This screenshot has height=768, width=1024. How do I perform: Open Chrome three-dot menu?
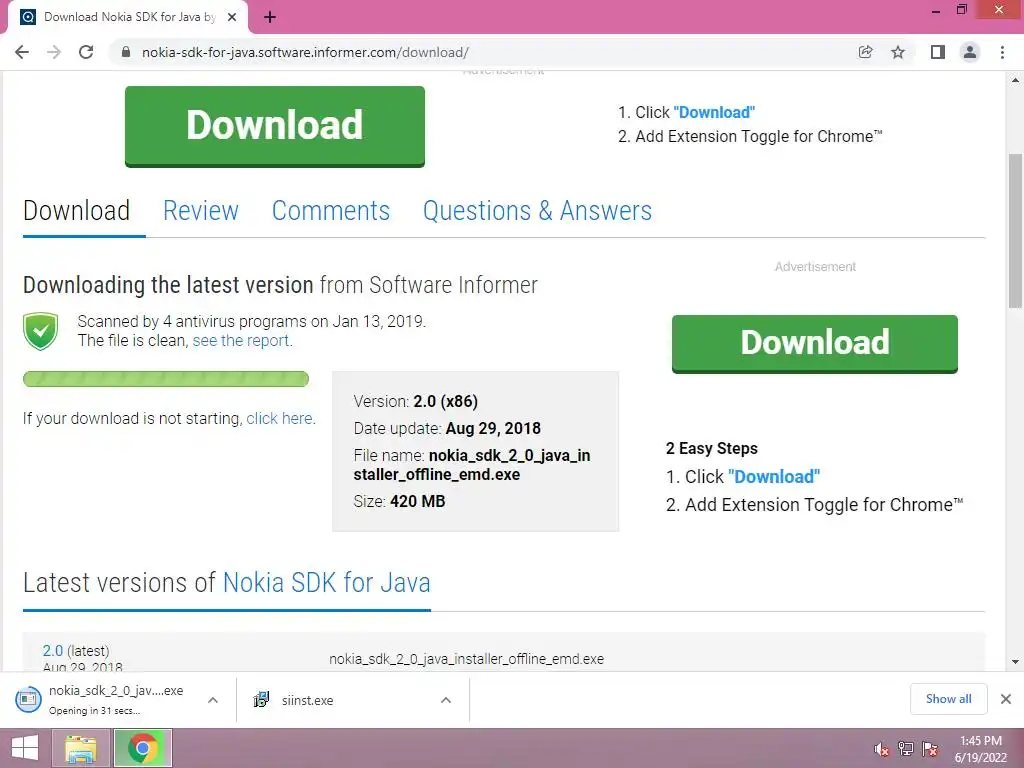tap(1002, 52)
